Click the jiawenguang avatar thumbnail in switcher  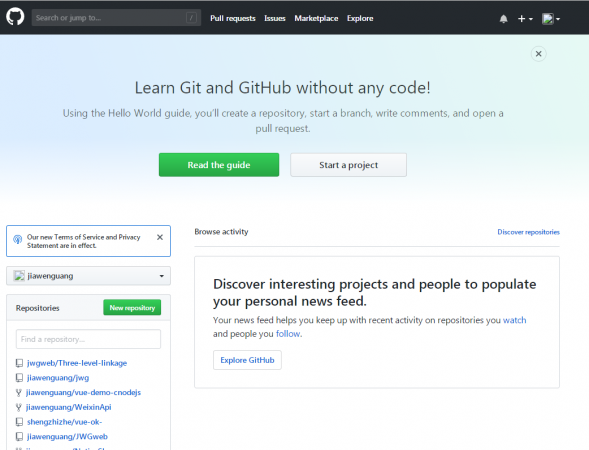[19, 276]
